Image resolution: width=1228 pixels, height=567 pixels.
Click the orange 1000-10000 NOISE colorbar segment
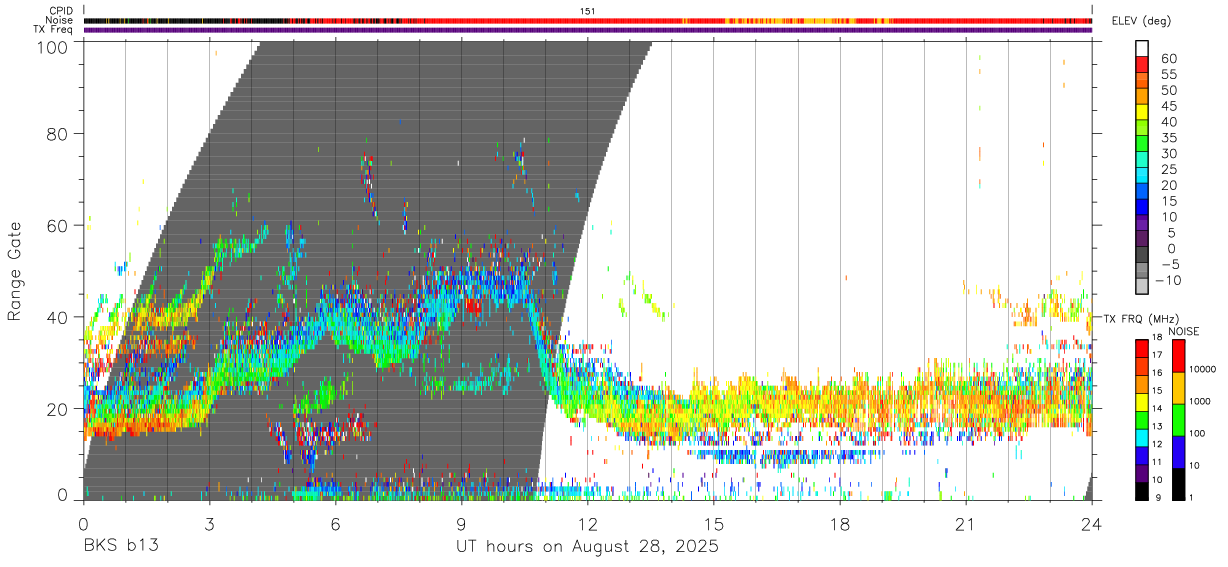1179,388
